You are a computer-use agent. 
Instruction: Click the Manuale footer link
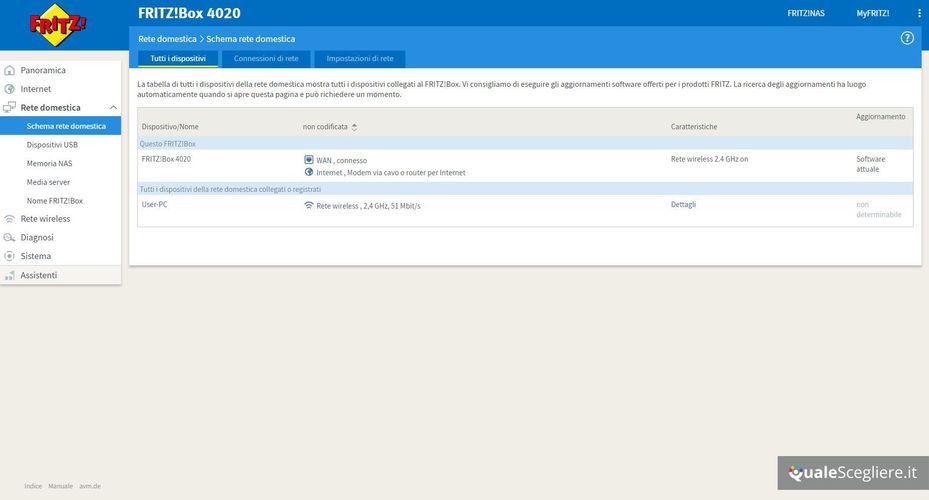click(x=60, y=486)
